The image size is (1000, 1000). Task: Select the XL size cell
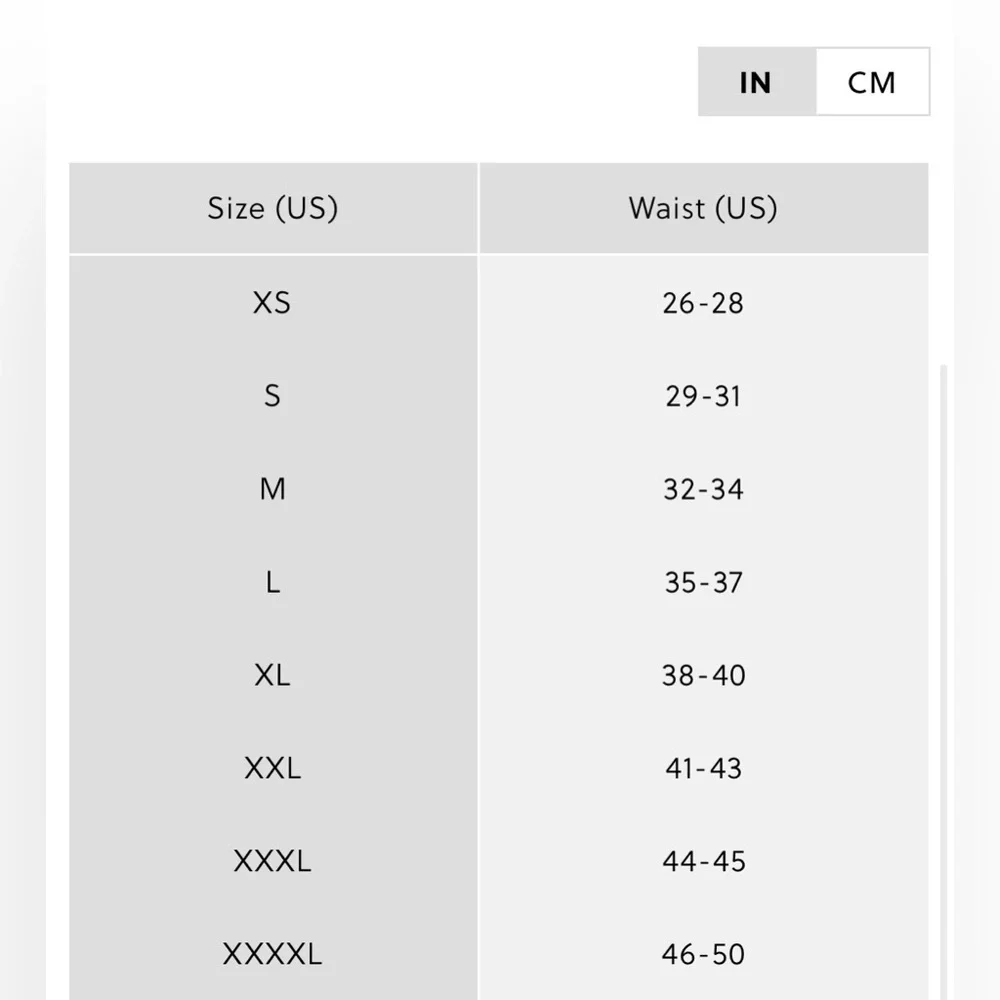(273, 675)
